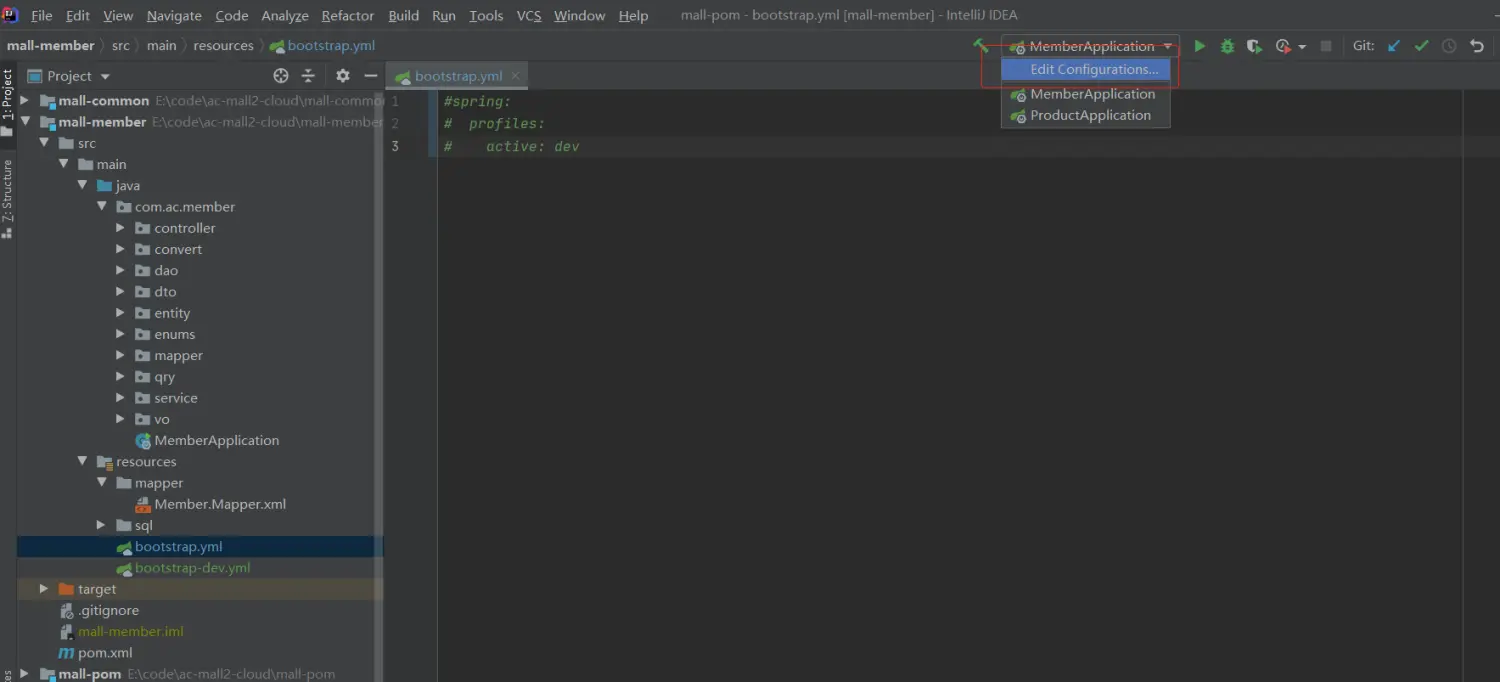
Task: Open the profiler options dropdown arrow
Action: [1302, 47]
